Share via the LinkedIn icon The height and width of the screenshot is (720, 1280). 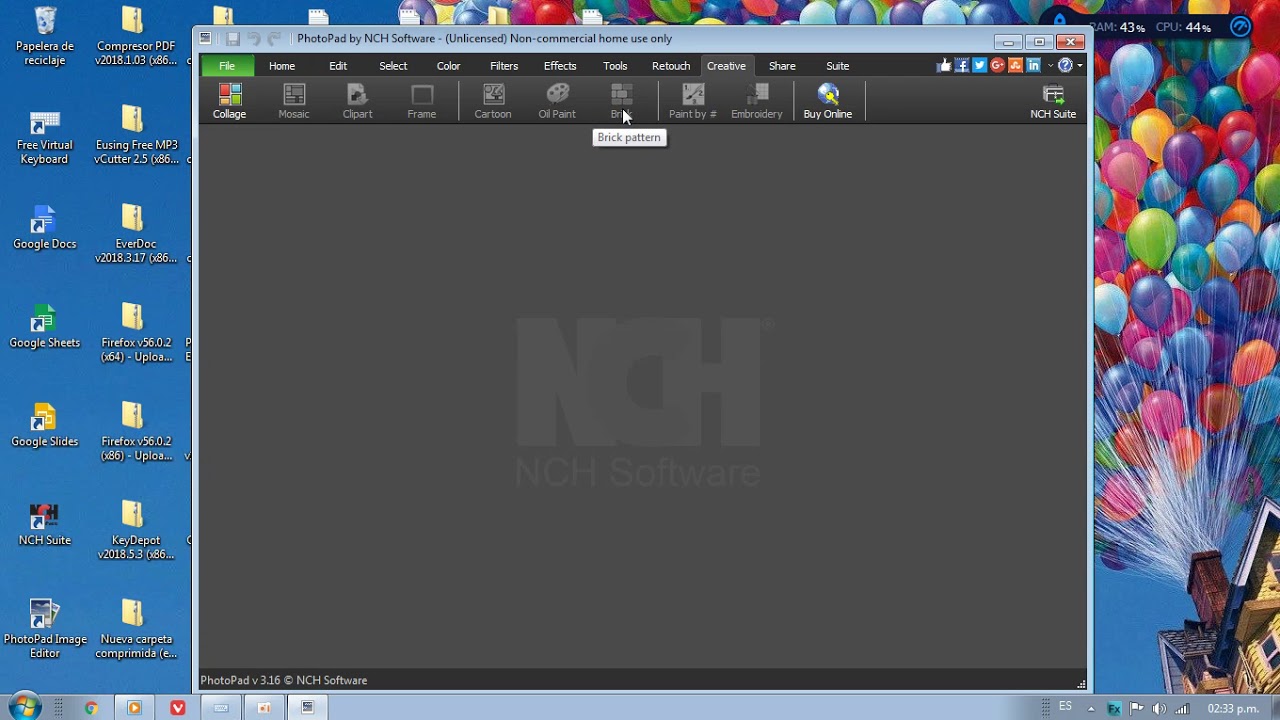(1034, 65)
